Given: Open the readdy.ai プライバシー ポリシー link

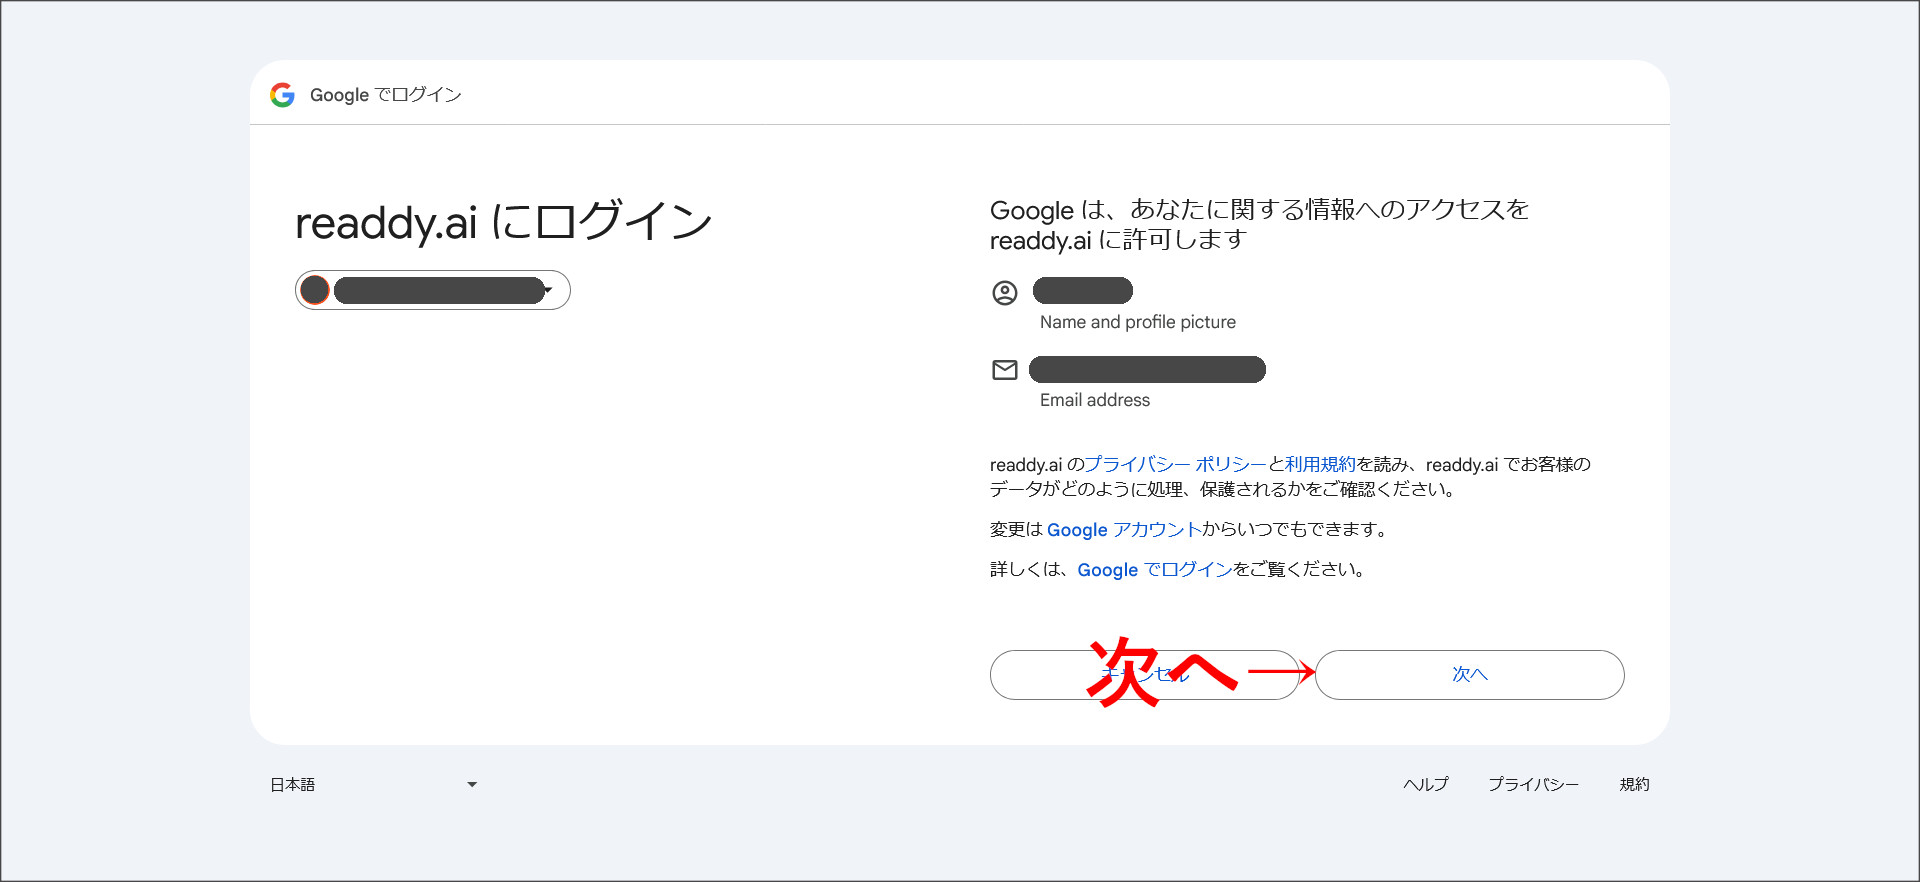Looking at the screenshot, I should (x=1175, y=464).
